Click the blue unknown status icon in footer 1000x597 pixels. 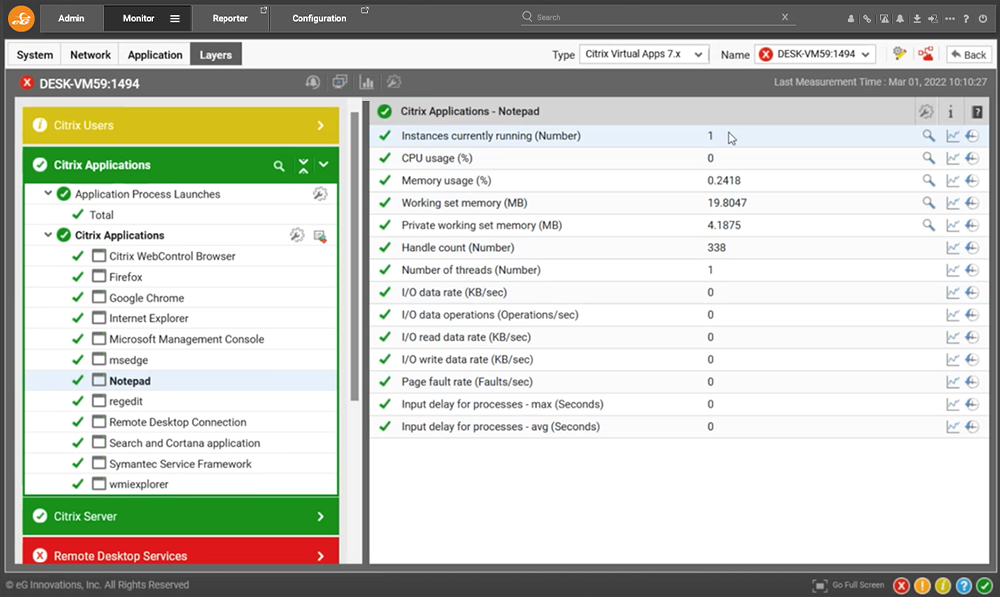(x=964, y=586)
